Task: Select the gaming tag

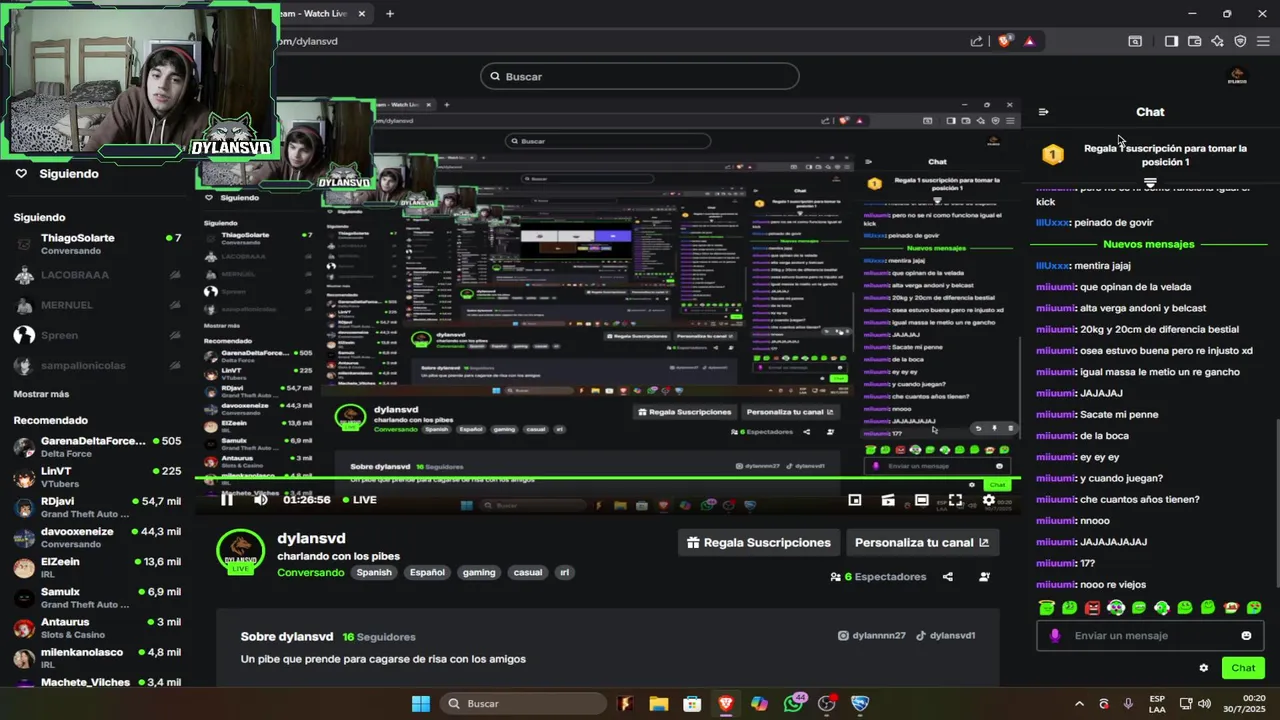Action: click(479, 573)
